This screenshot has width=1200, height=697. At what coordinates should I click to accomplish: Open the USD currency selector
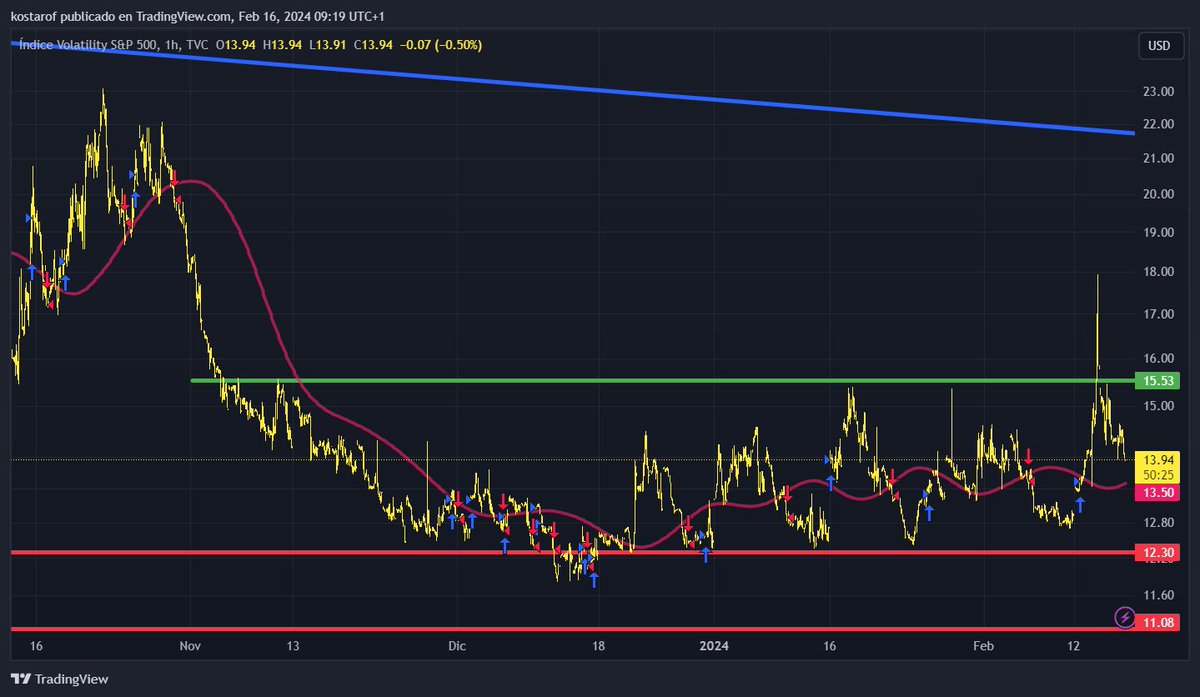tap(1159, 46)
